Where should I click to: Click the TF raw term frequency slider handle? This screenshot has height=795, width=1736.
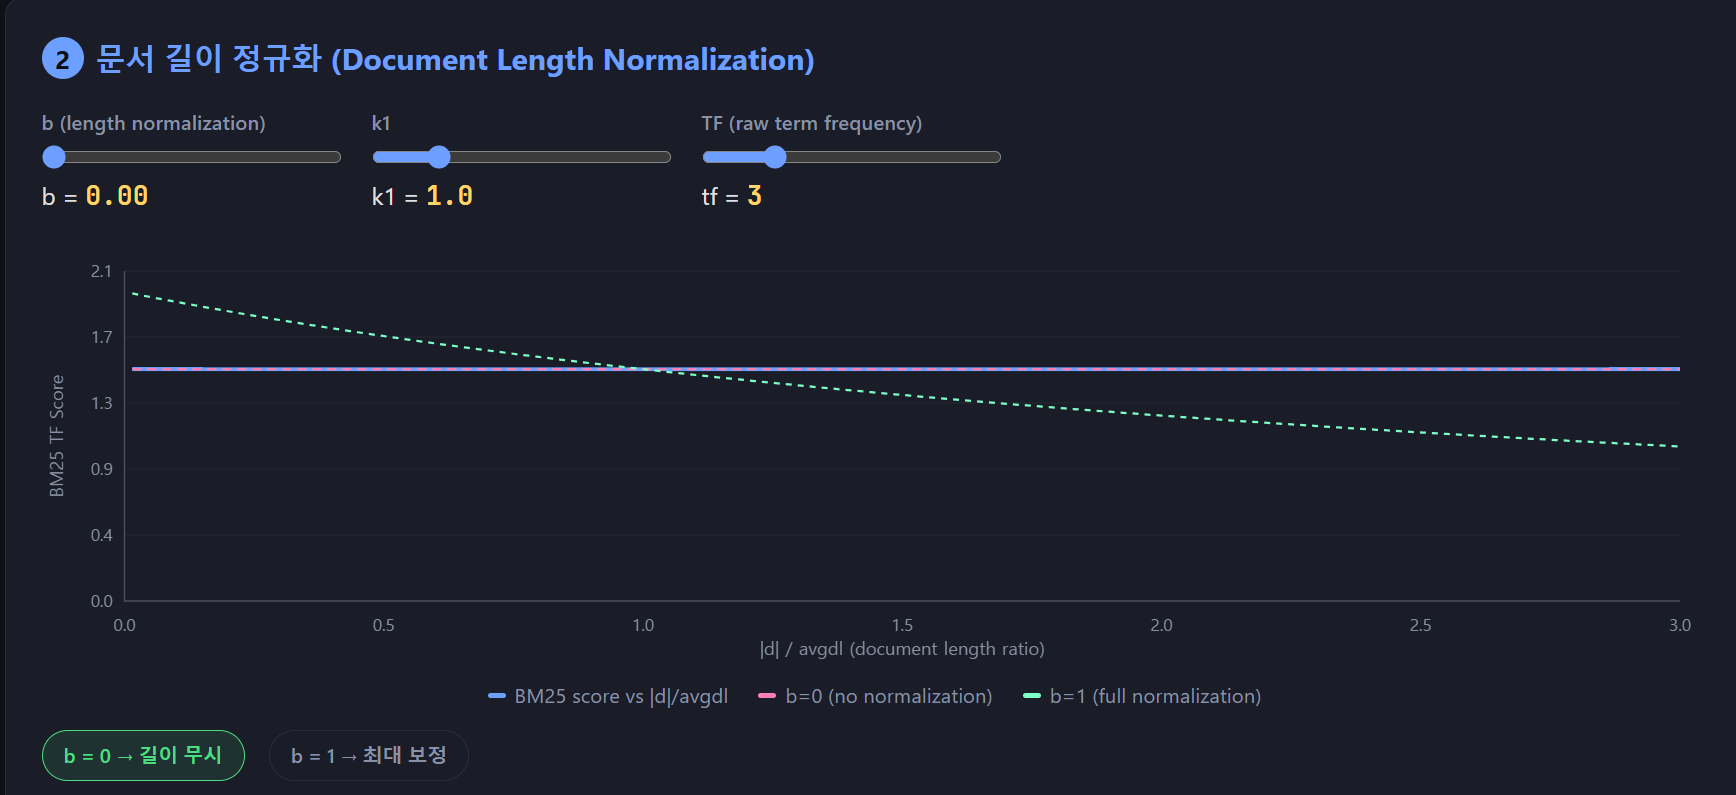(775, 157)
